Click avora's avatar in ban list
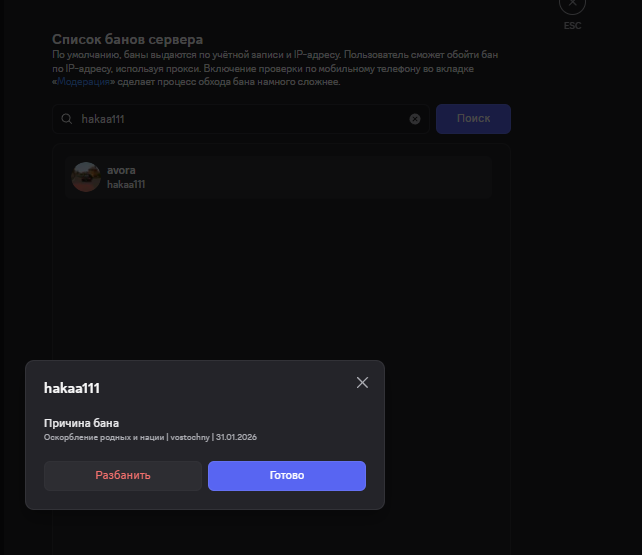Image resolution: width=642 pixels, height=555 pixels. tap(85, 177)
